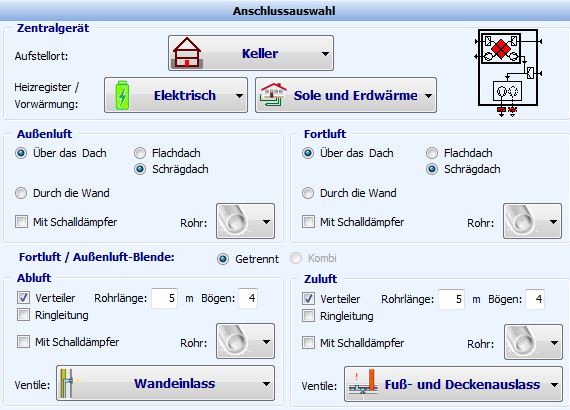Enable Mit Schalldämpfer under Außenluft

21,221
